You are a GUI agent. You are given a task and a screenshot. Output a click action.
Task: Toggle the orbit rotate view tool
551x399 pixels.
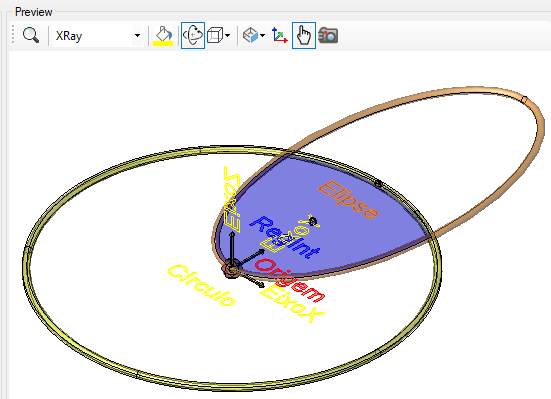point(193,35)
